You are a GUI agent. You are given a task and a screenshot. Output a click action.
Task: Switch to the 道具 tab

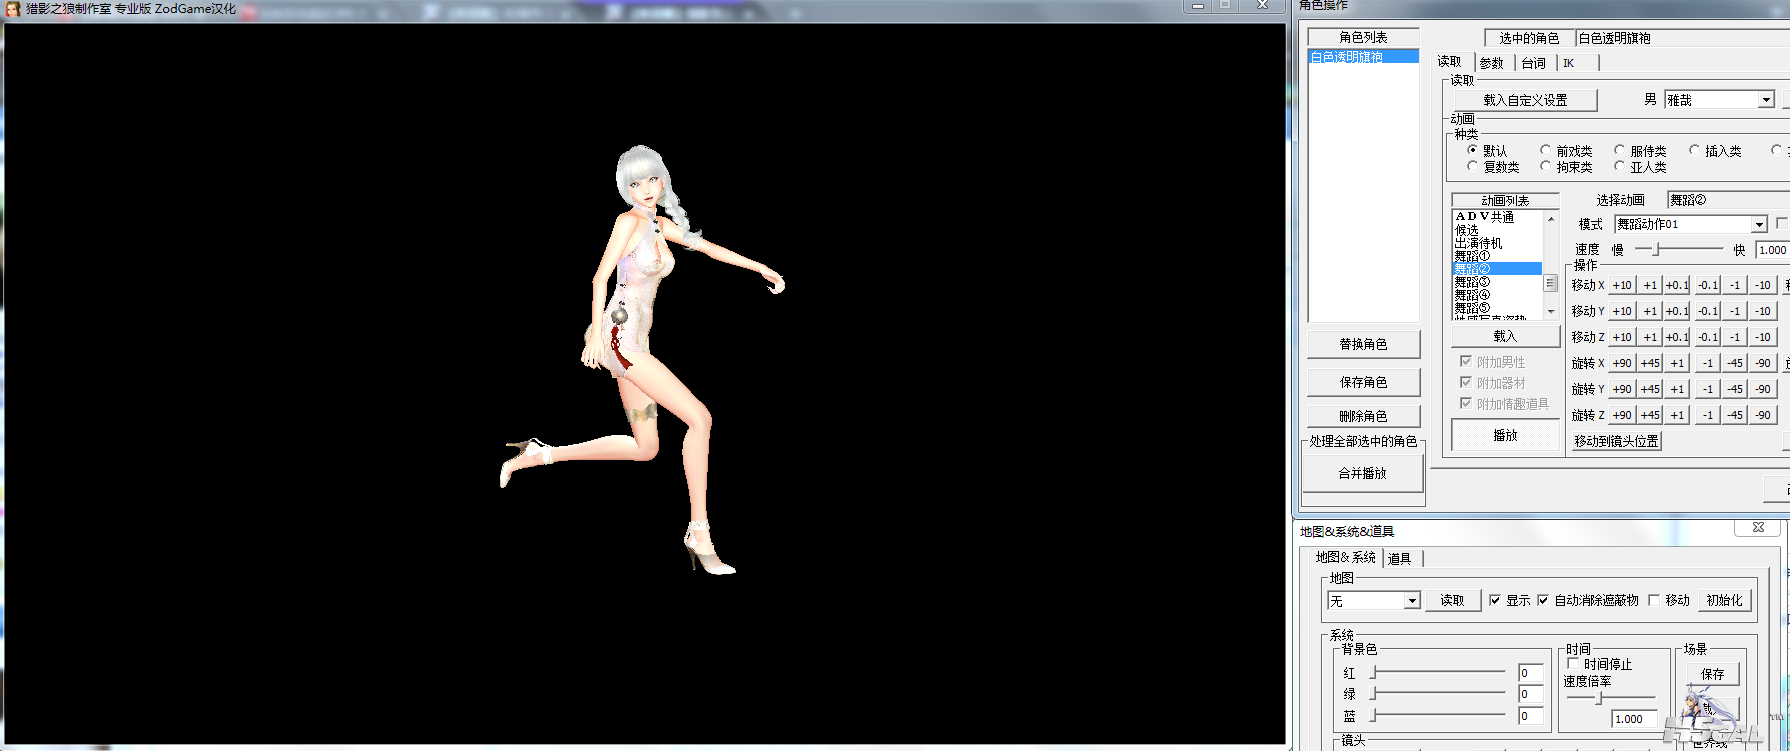pyautogui.click(x=1400, y=558)
